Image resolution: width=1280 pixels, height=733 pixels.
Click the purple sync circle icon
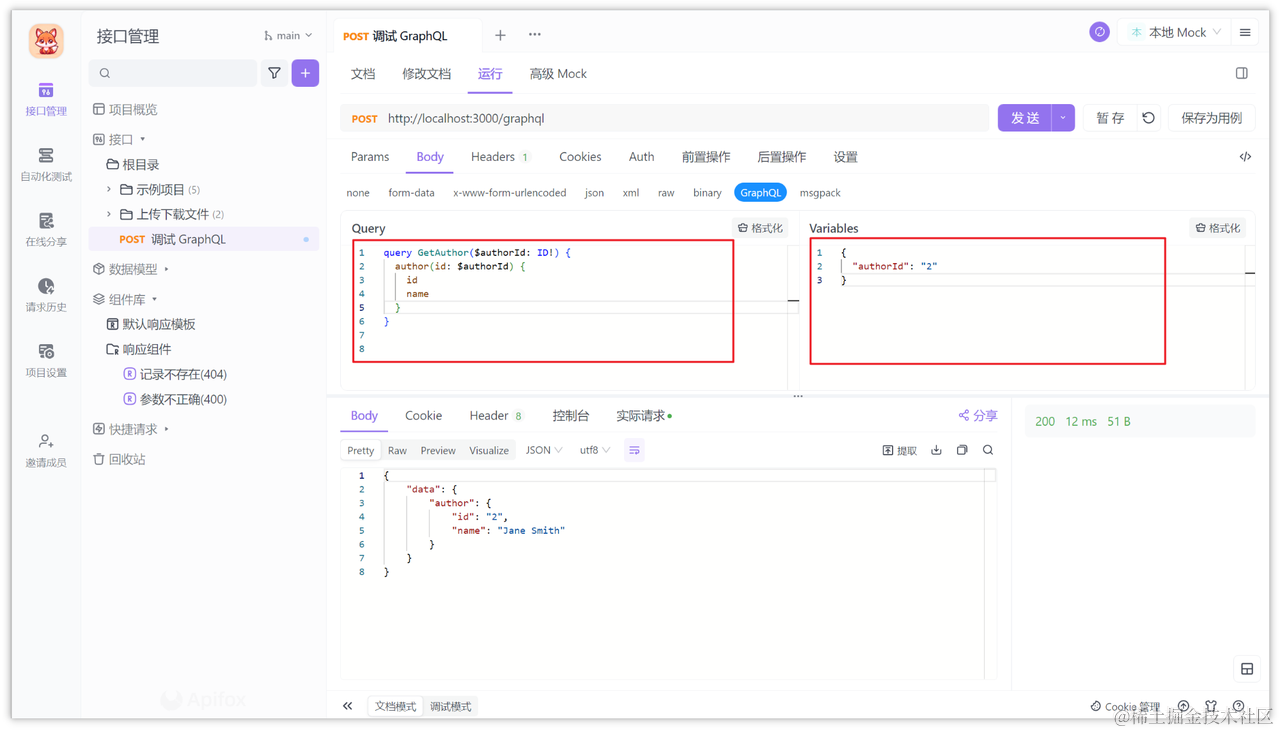pyautogui.click(x=1099, y=32)
